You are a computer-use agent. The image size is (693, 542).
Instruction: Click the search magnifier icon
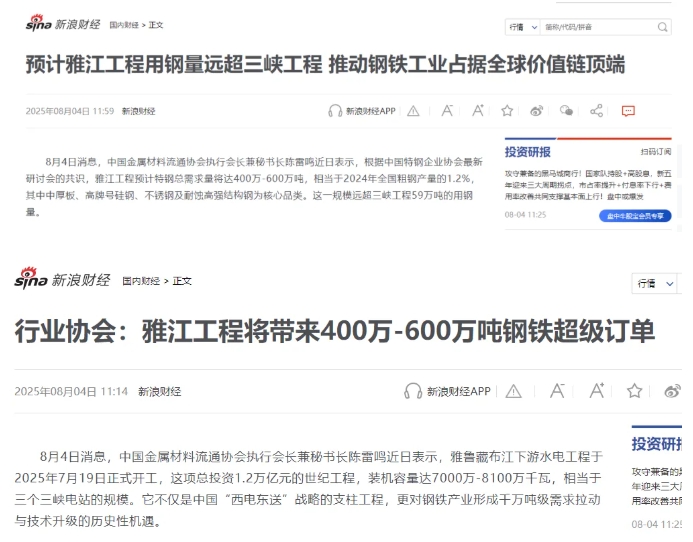663,27
